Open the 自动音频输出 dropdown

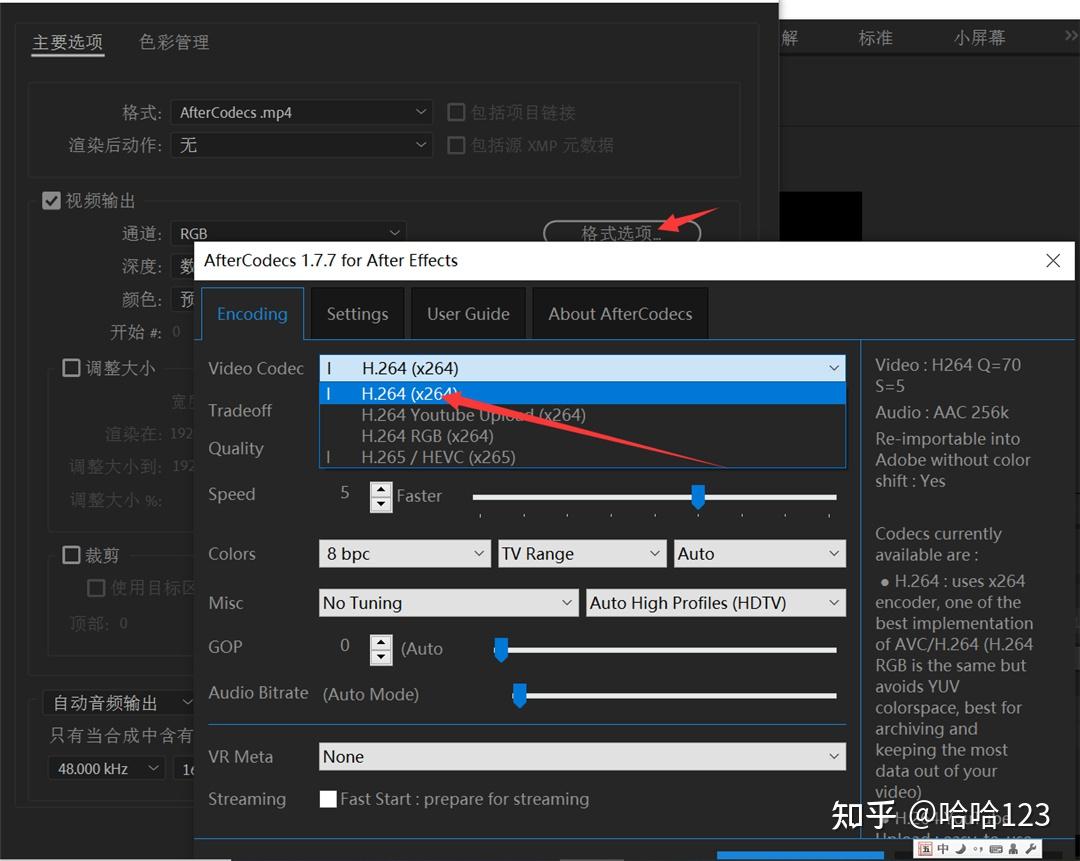[x=118, y=703]
